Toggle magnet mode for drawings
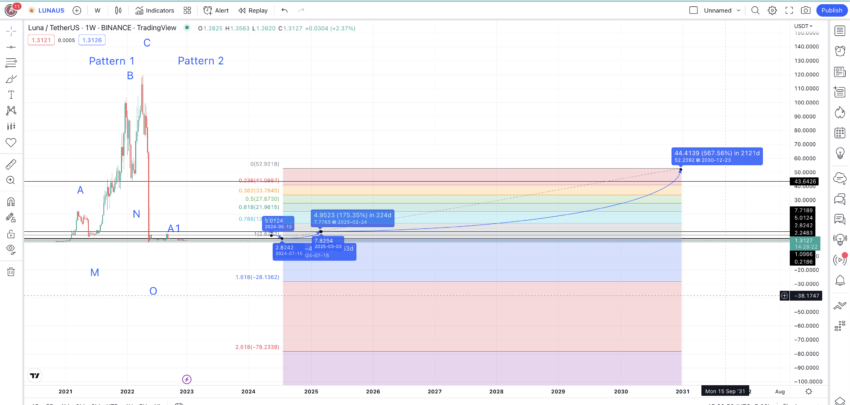Screen dimensions: 850x405 [x=11, y=202]
